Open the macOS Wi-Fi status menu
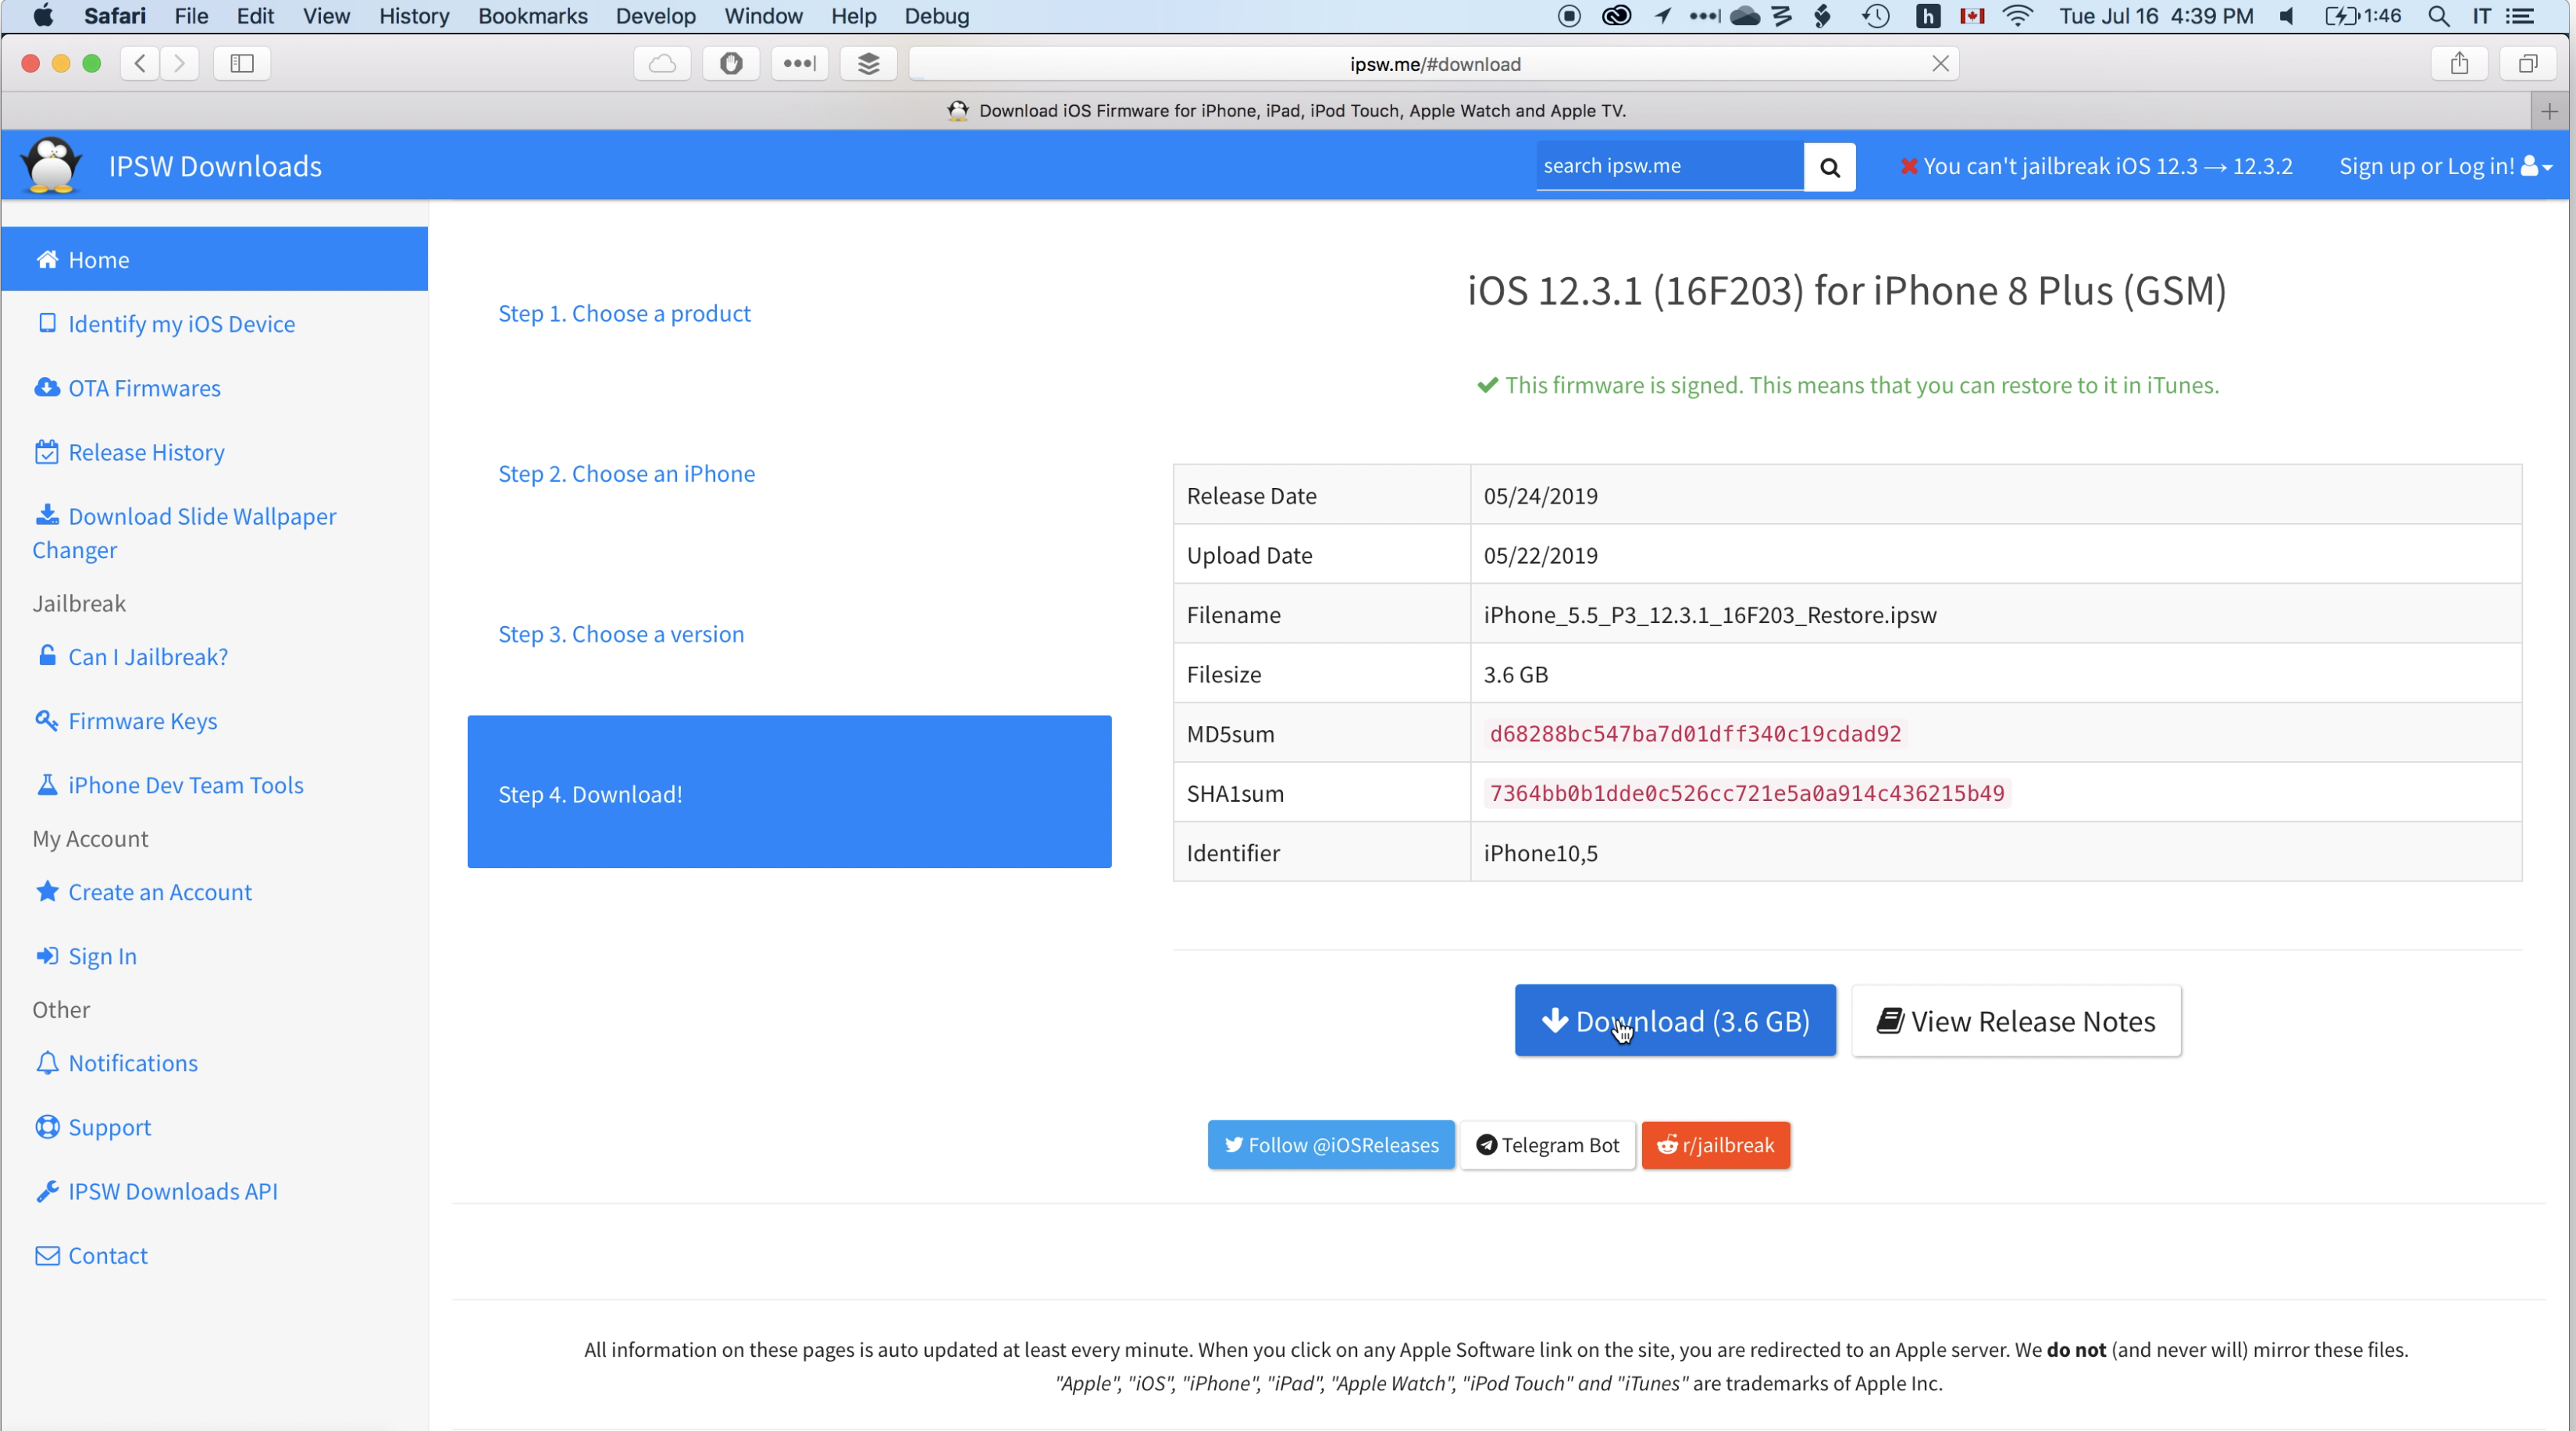Screen dimensions: 2576x1431 (x=2018, y=16)
